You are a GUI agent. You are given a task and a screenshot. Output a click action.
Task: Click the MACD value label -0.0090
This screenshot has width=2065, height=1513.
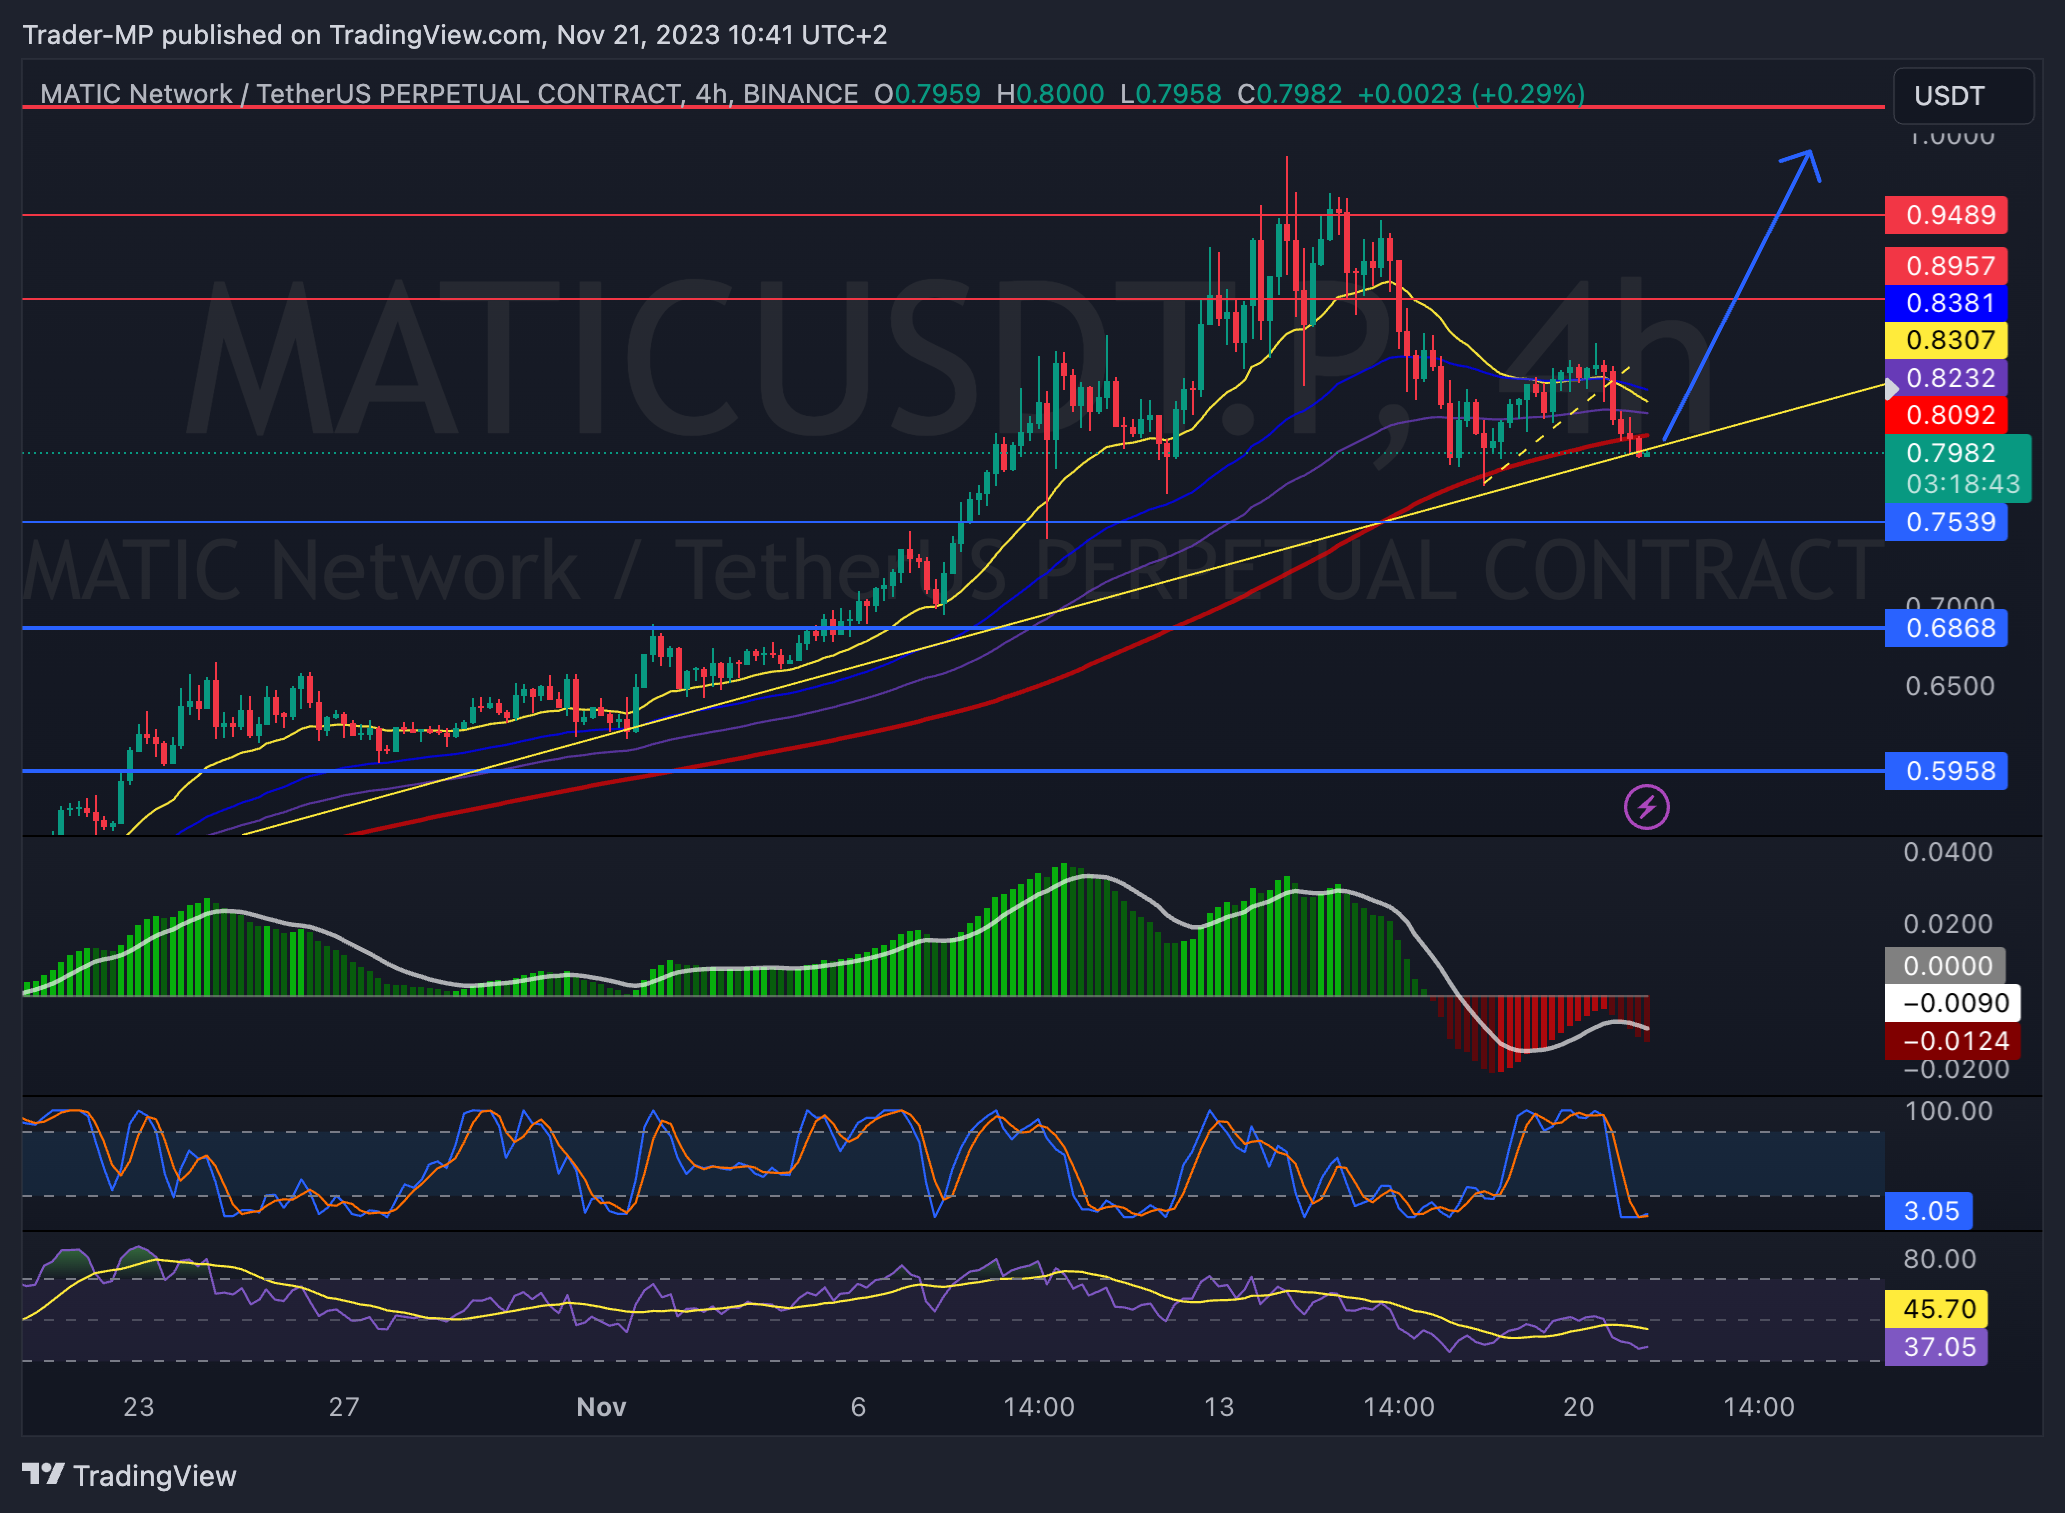[1952, 1003]
